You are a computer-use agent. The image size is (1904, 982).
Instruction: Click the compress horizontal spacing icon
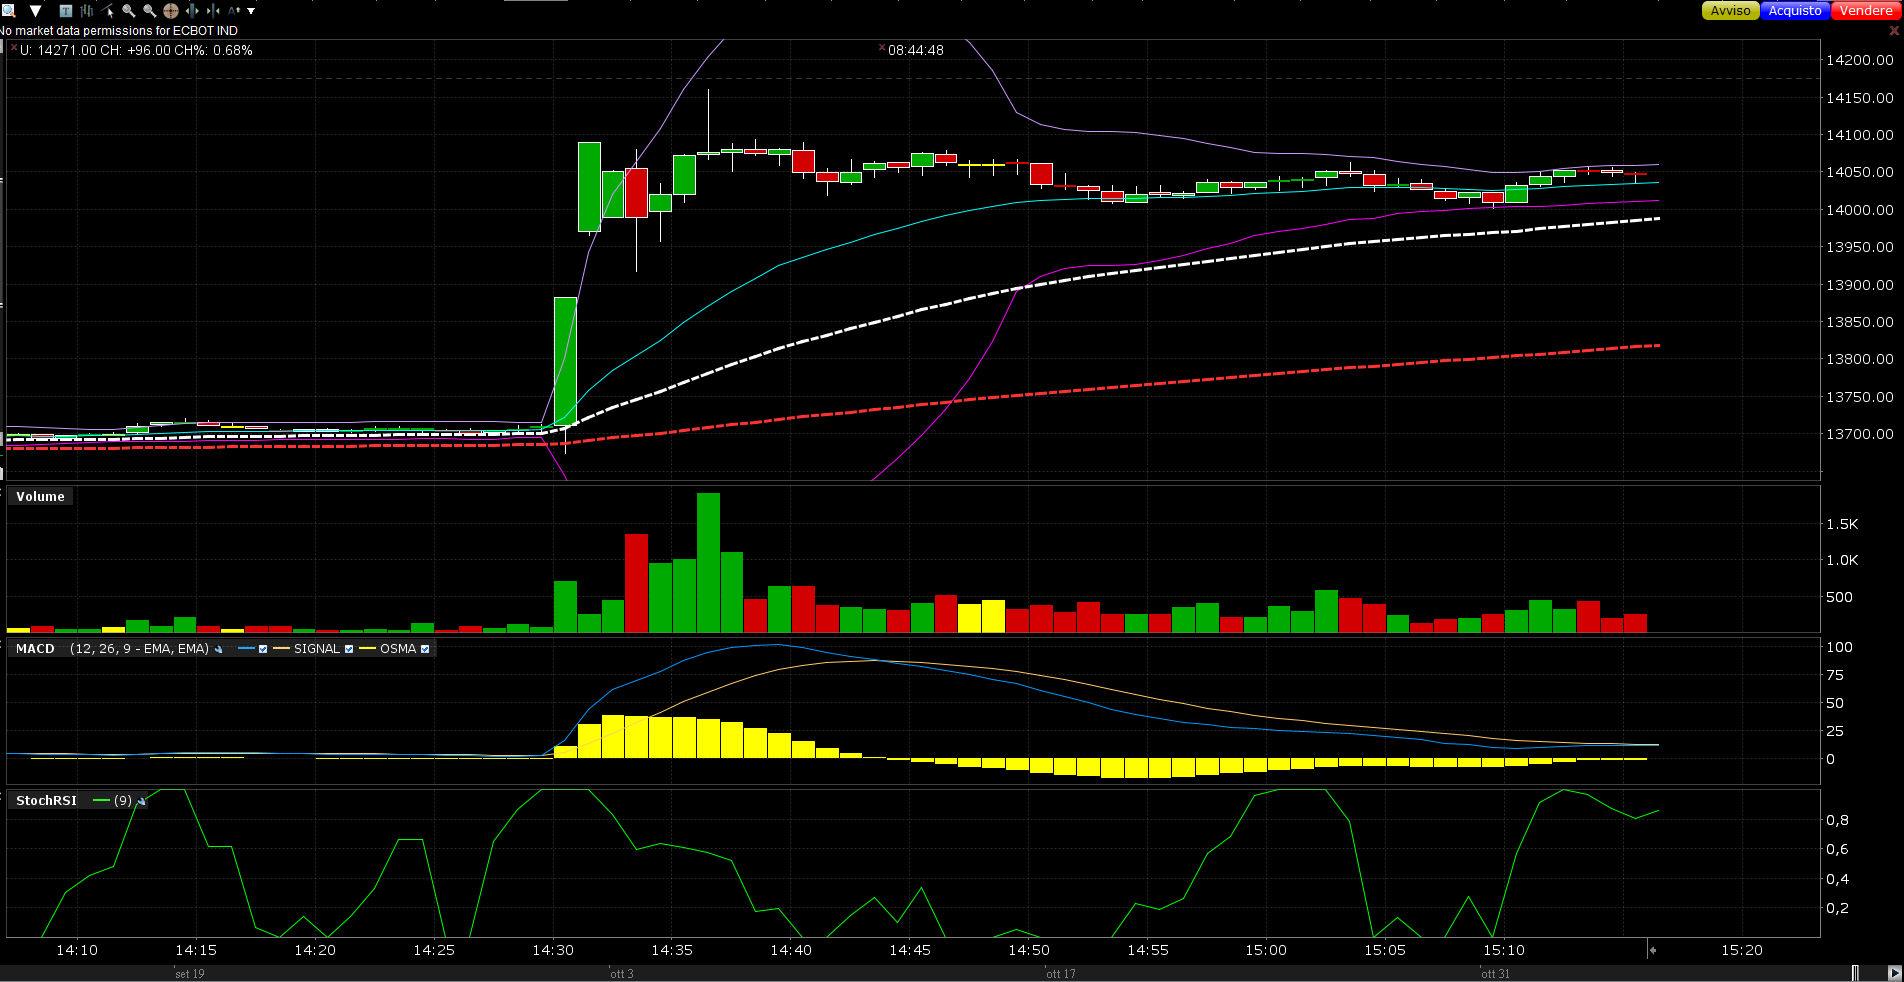(x=213, y=11)
